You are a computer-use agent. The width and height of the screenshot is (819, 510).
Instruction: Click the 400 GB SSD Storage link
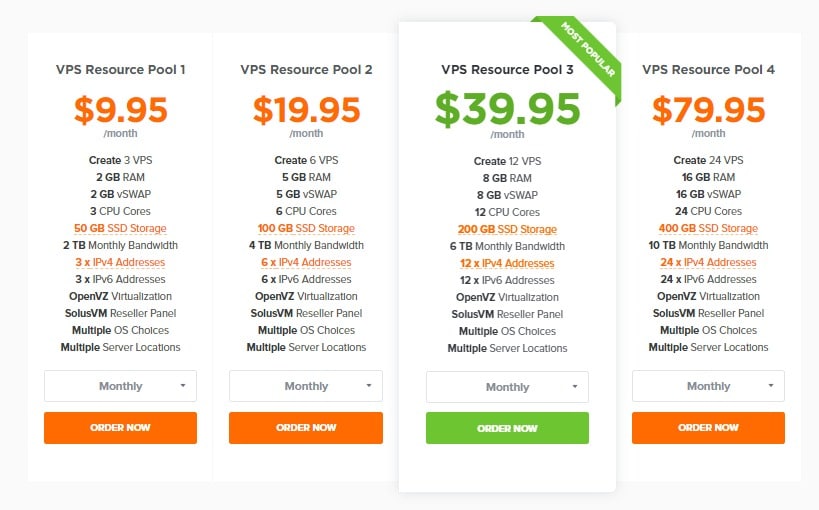[x=708, y=228]
